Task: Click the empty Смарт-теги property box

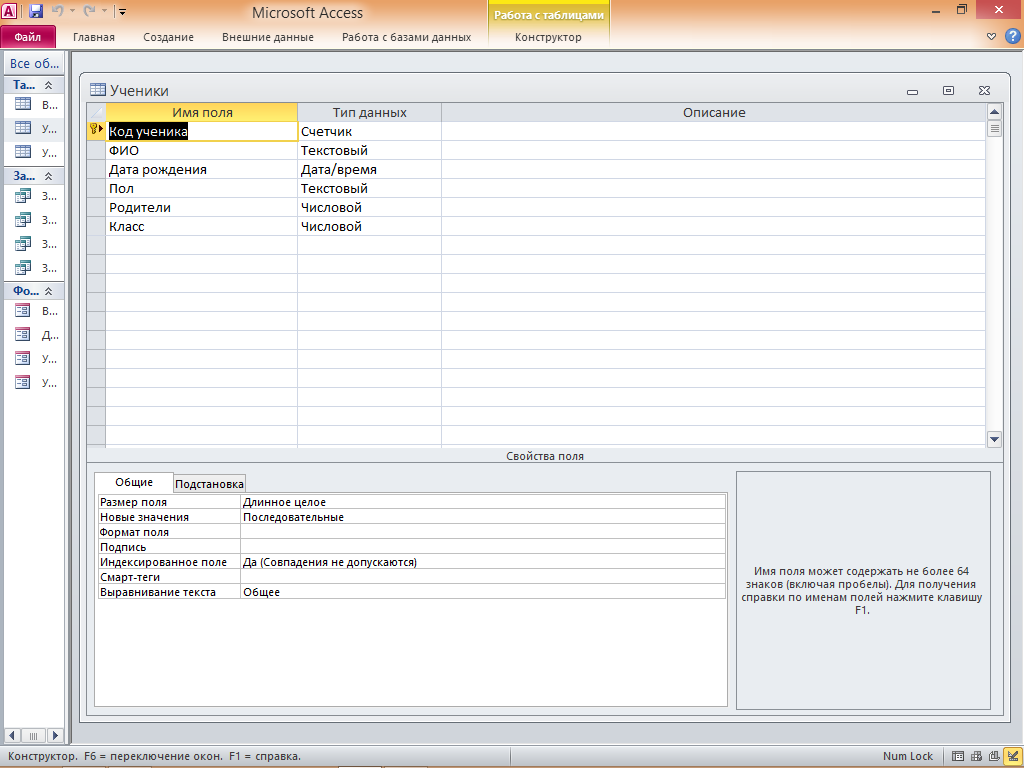Action: point(483,577)
